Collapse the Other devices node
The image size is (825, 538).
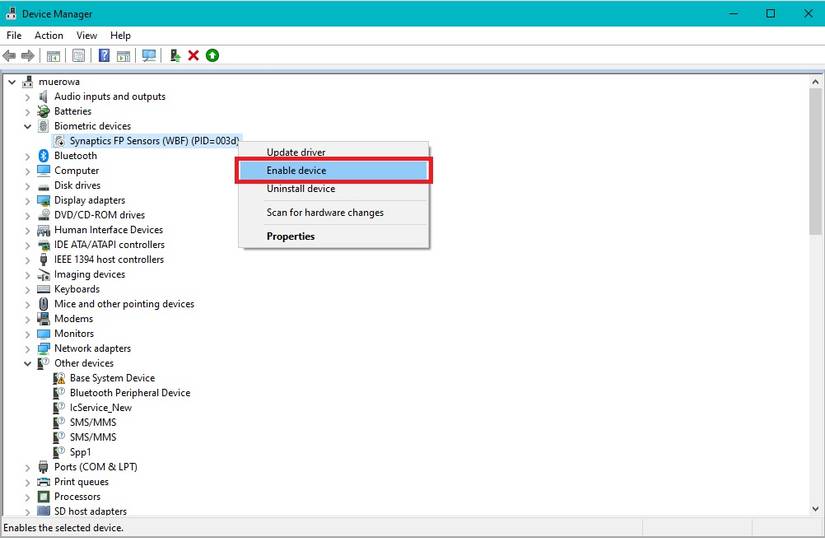[27, 363]
